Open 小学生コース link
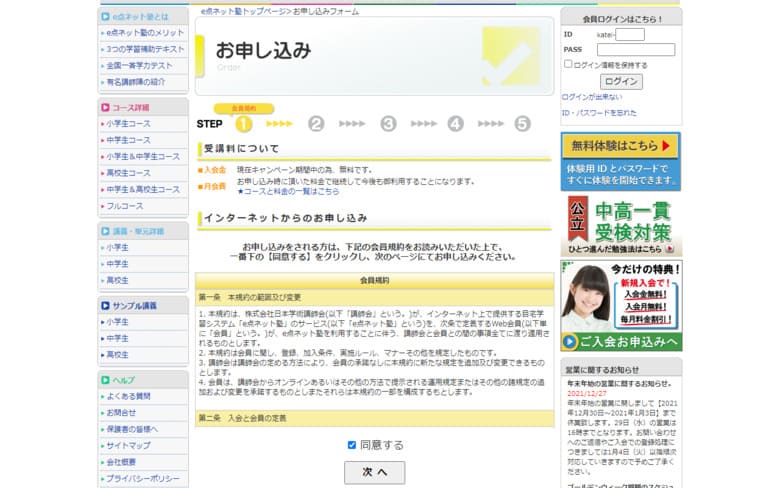The image size is (780, 488). 128,124
